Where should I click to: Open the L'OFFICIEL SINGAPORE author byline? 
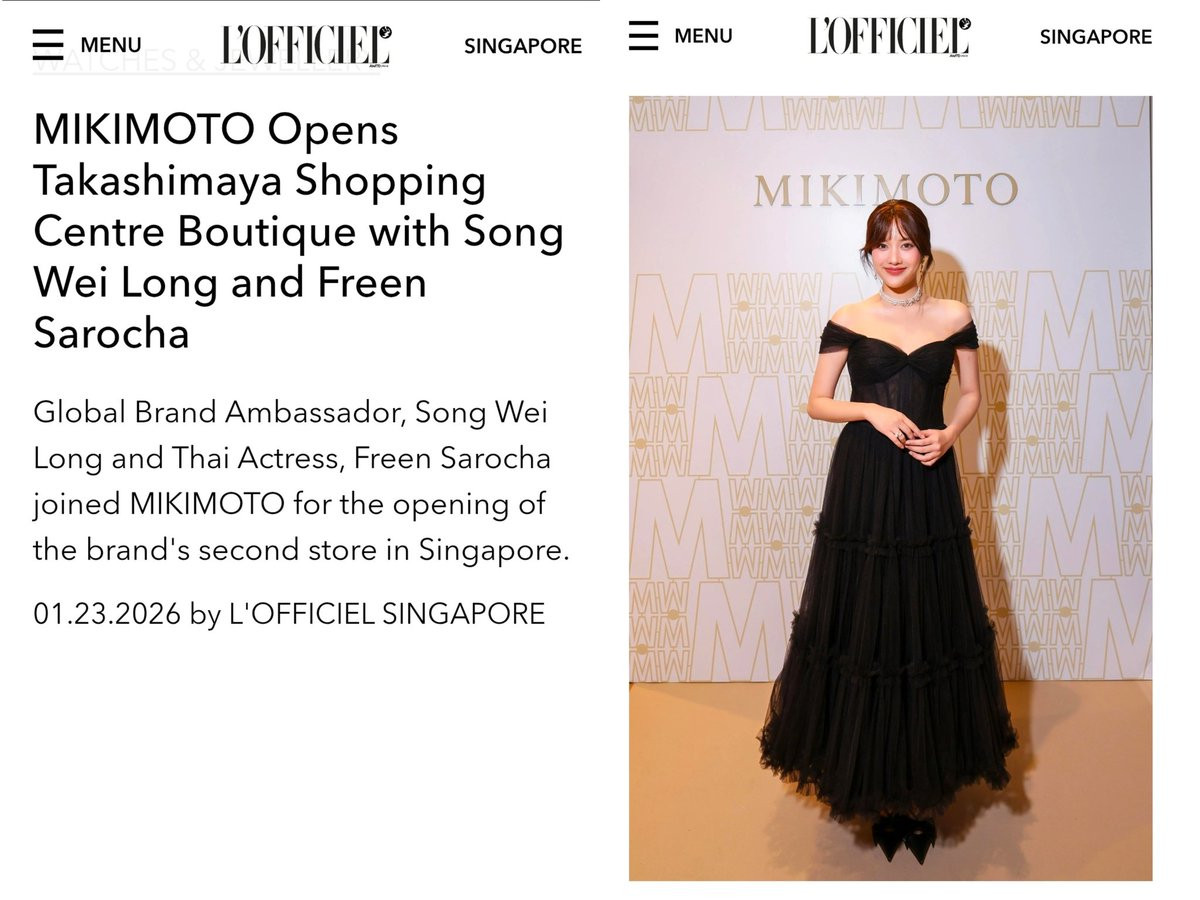tap(387, 614)
